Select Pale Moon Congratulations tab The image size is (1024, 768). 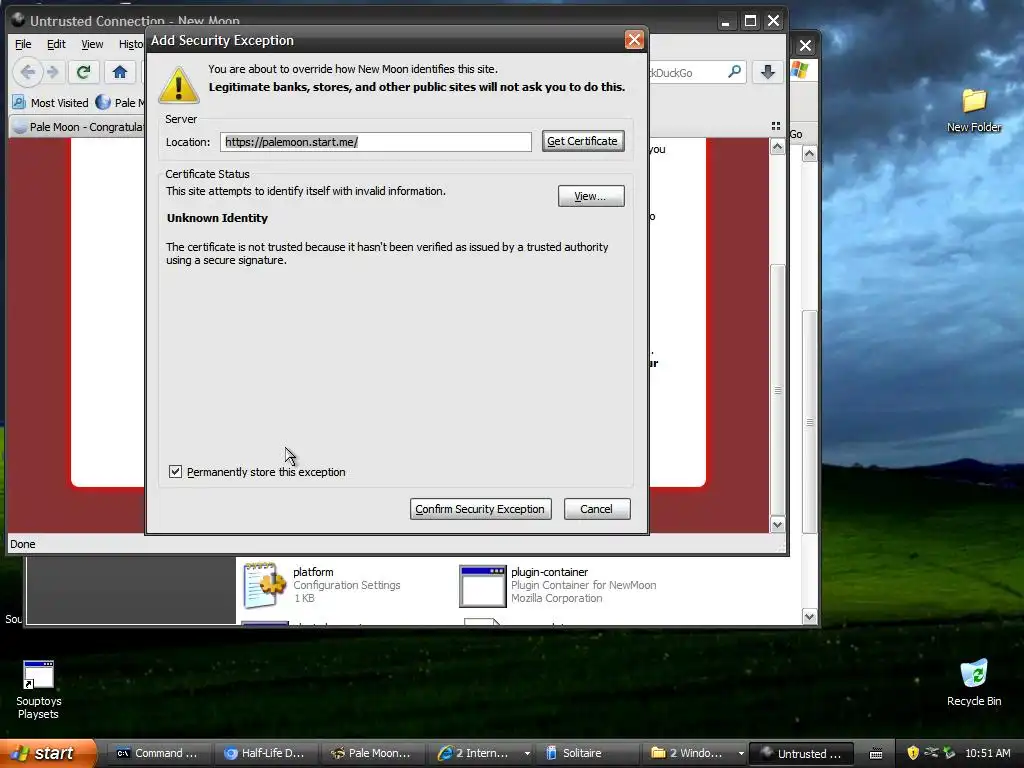[78, 127]
